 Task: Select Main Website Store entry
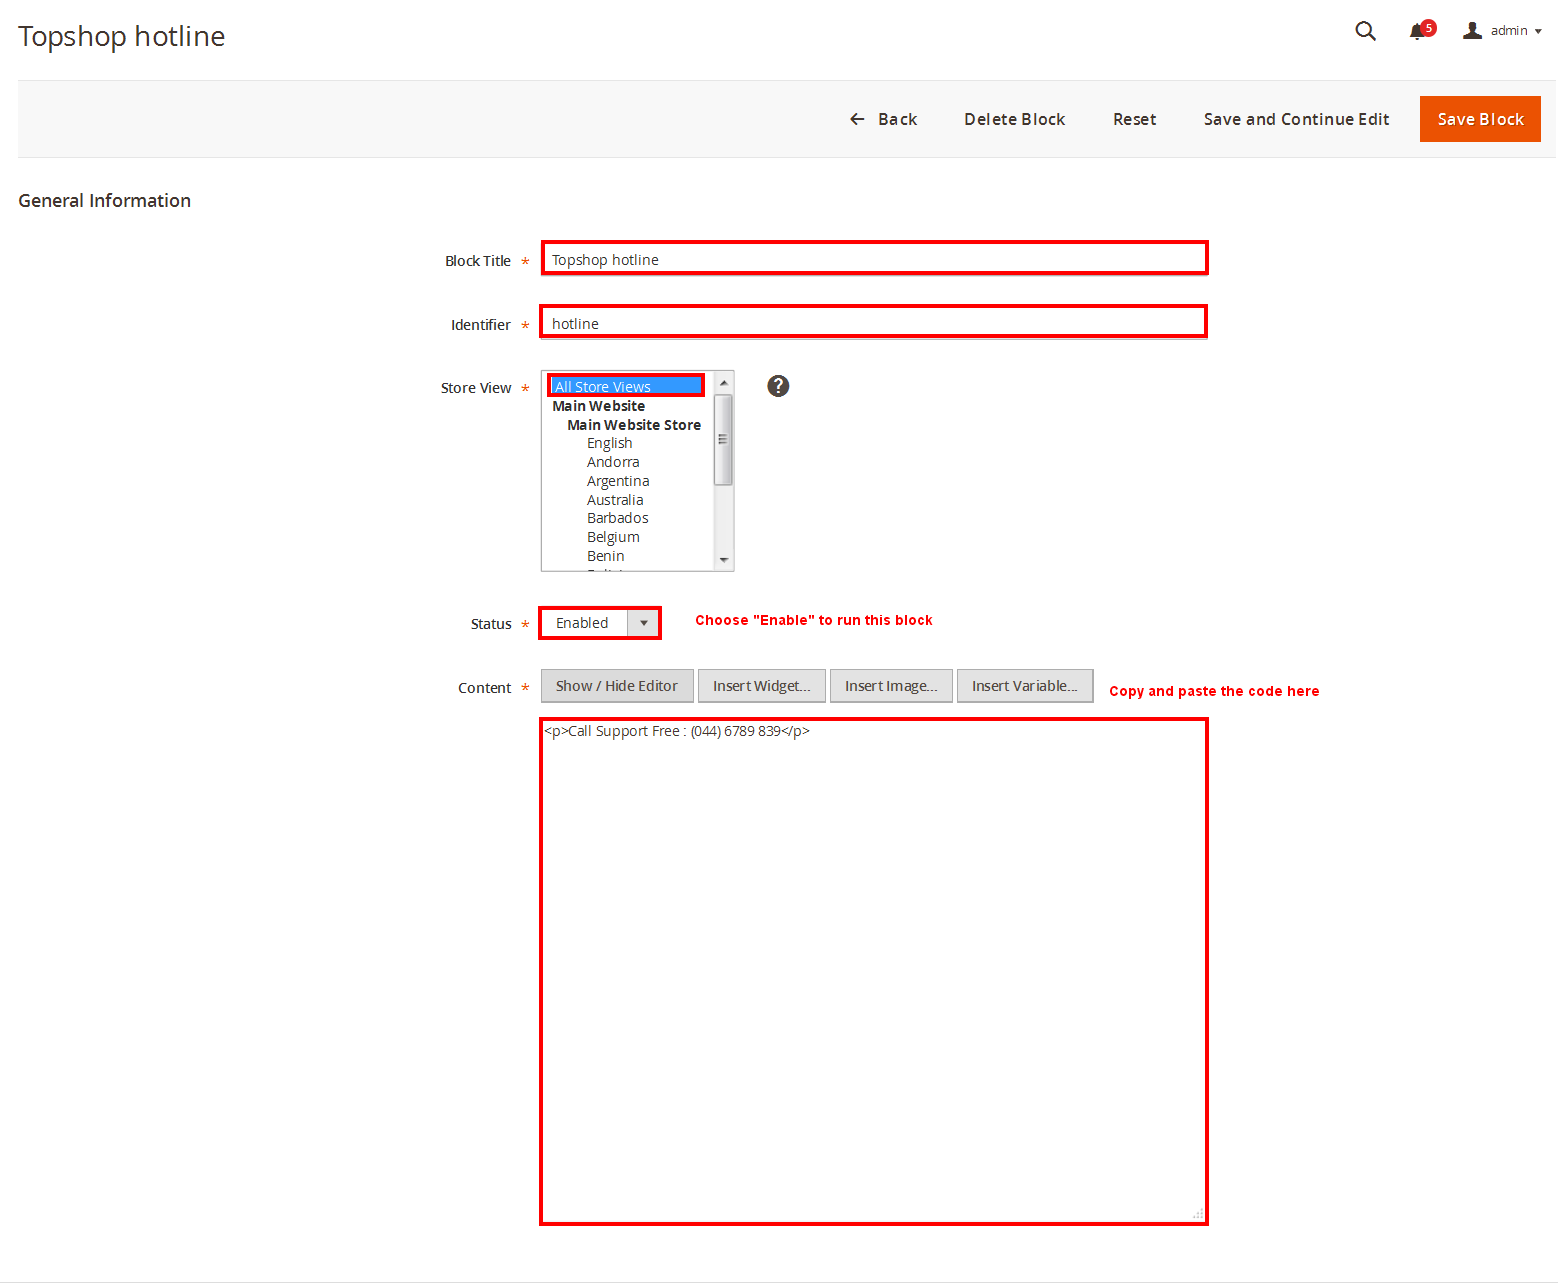point(634,425)
